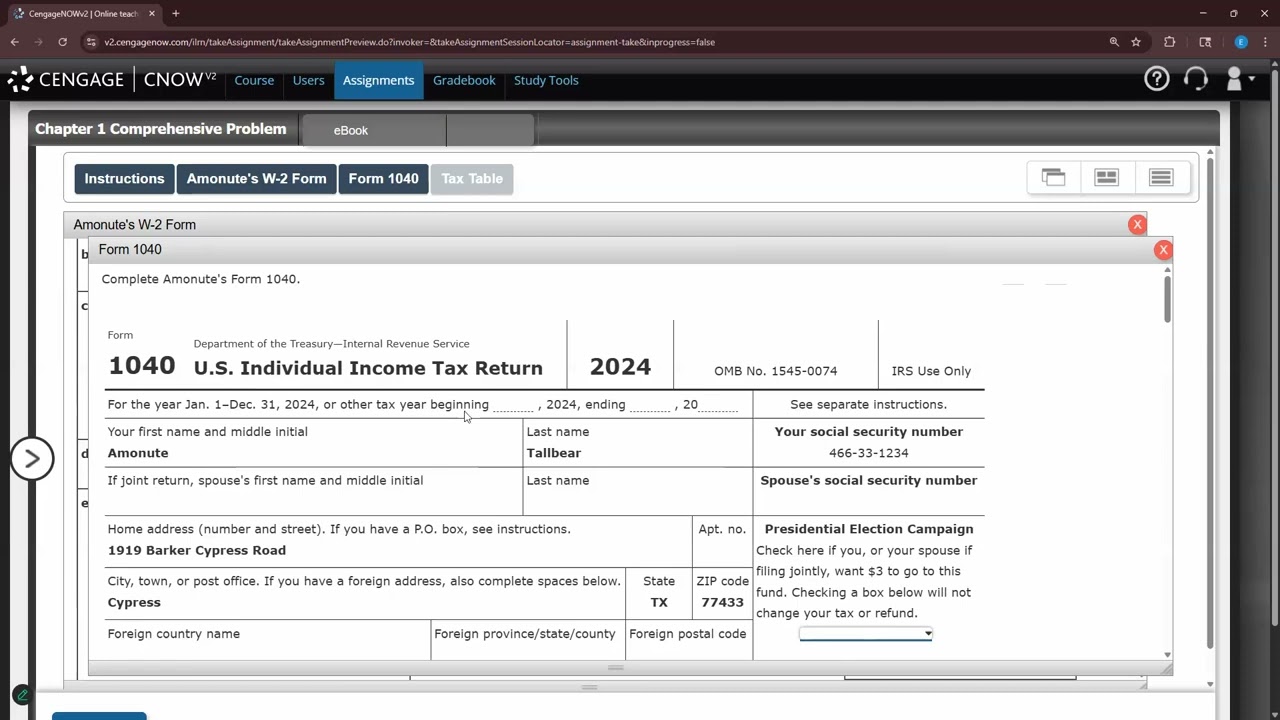Close the Amonute's W-2 Form panel

(x=1137, y=225)
